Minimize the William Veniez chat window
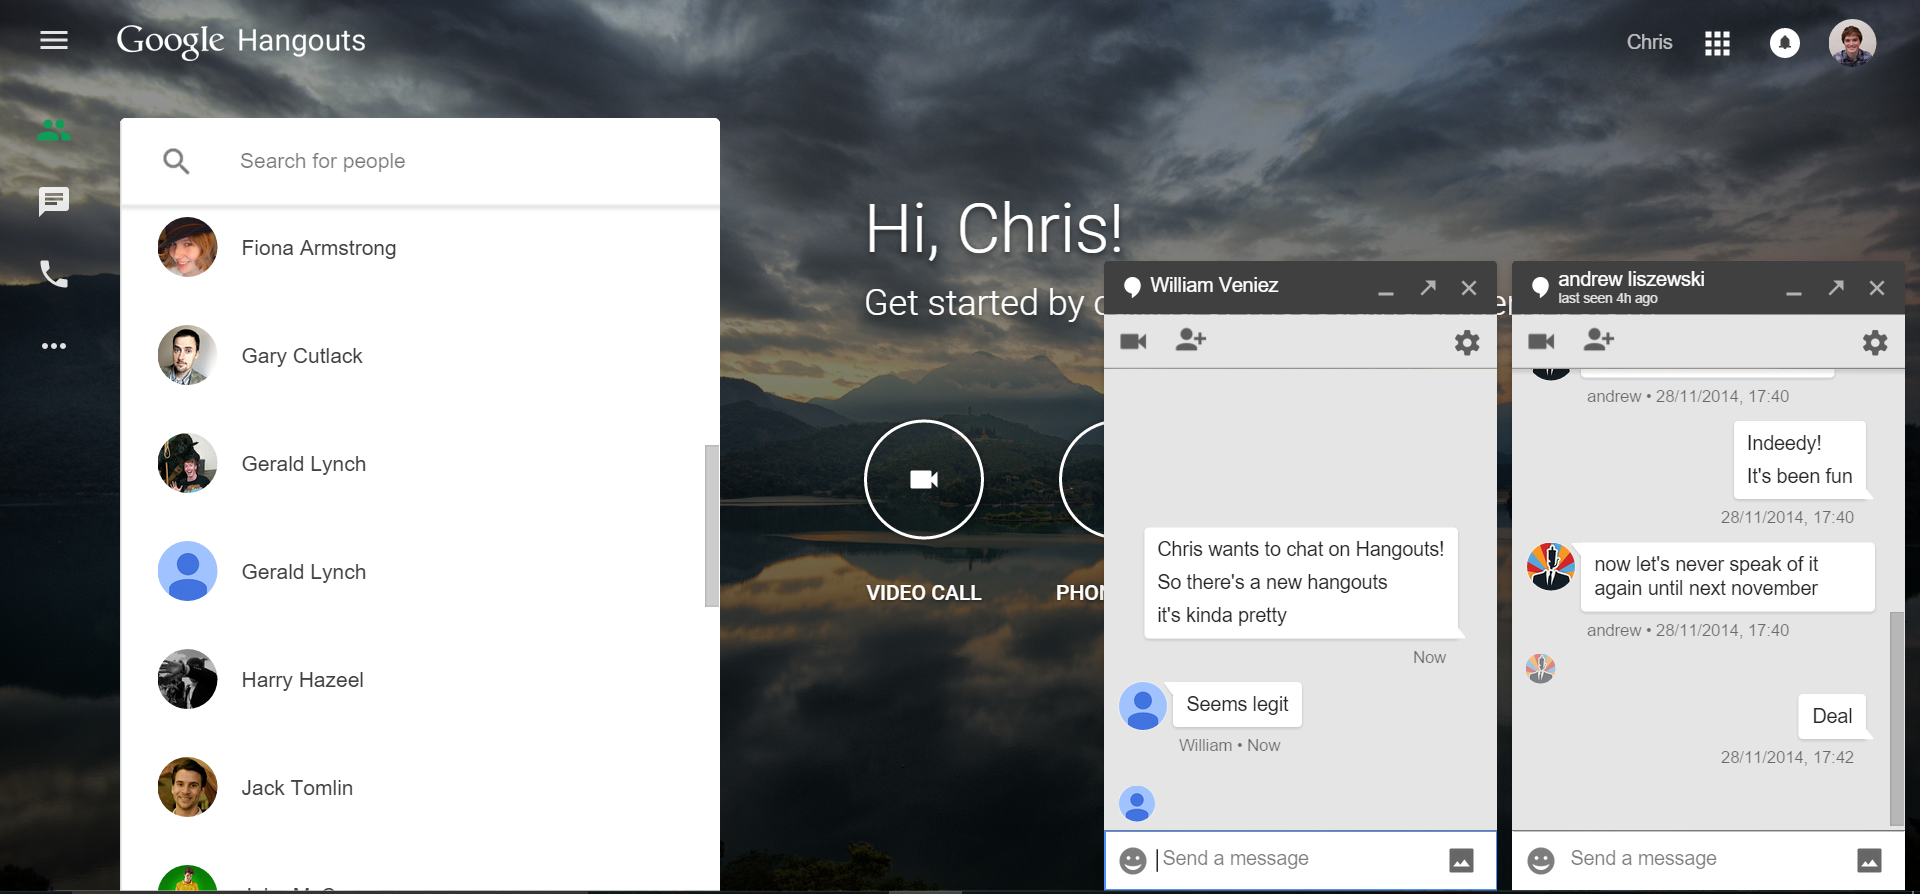The height and width of the screenshot is (894, 1920). click(x=1386, y=293)
